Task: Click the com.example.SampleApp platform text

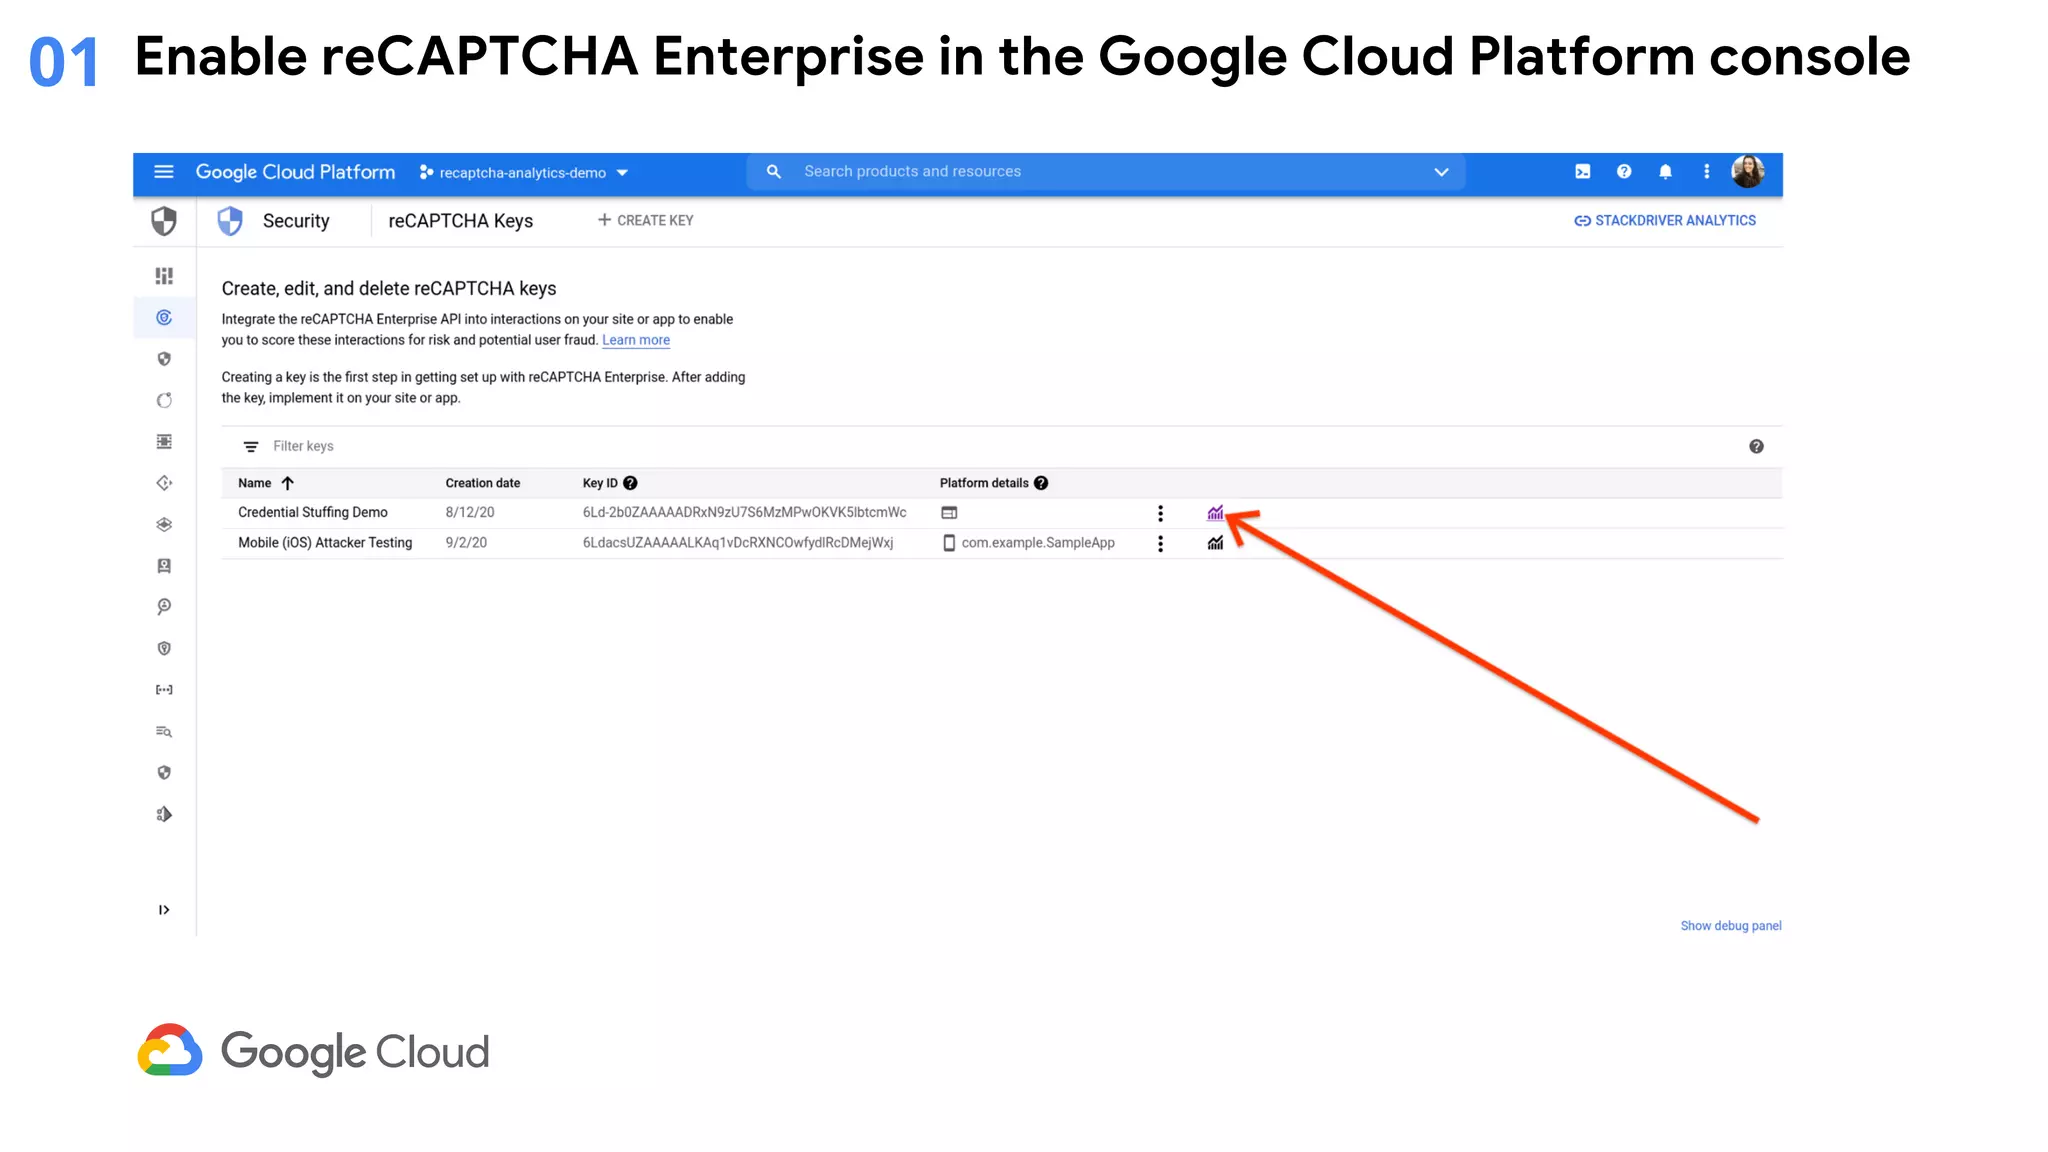Action: (x=1038, y=543)
